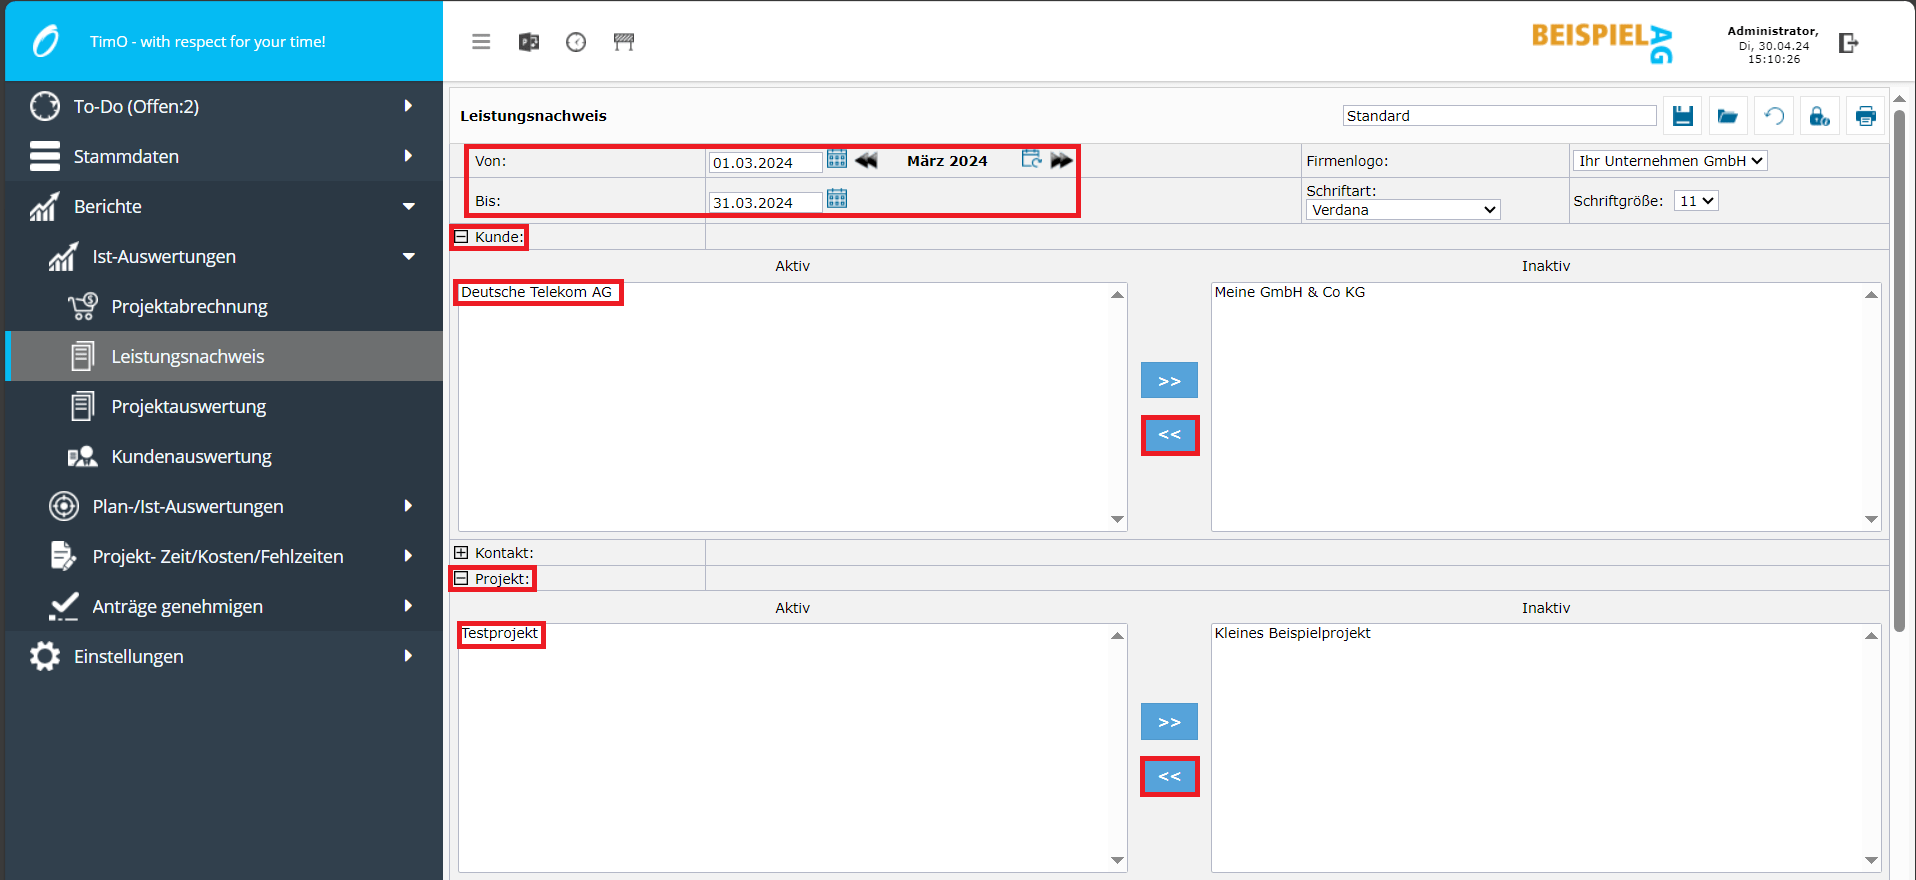Open calendar picker next to Von date

tap(837, 160)
